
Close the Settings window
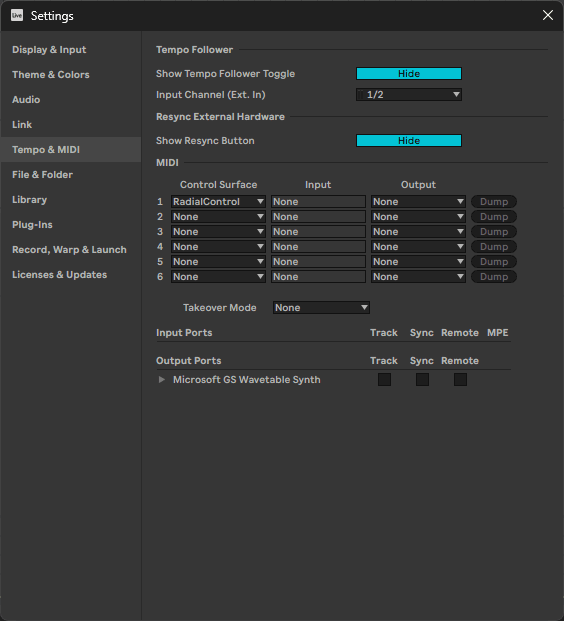pyautogui.click(x=548, y=15)
